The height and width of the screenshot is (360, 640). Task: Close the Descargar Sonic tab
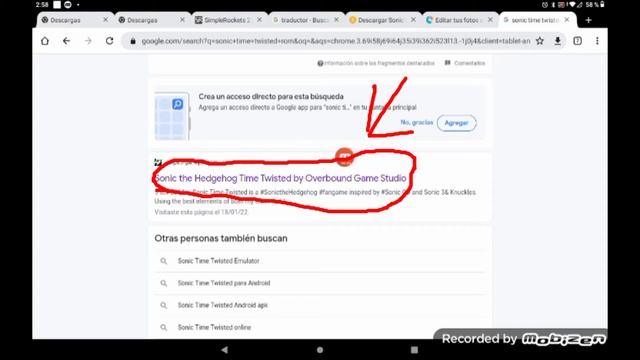pyautogui.click(x=413, y=20)
